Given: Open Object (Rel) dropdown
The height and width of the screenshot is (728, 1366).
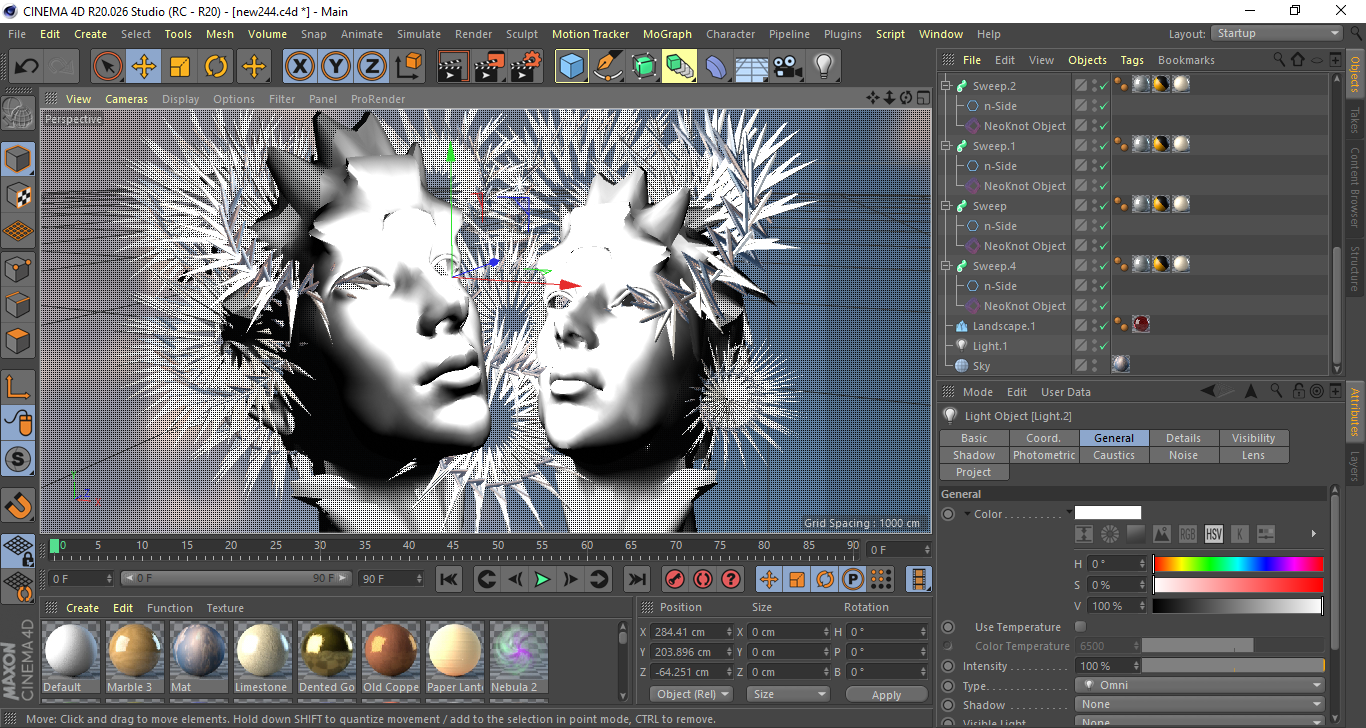Looking at the screenshot, I should [x=691, y=694].
